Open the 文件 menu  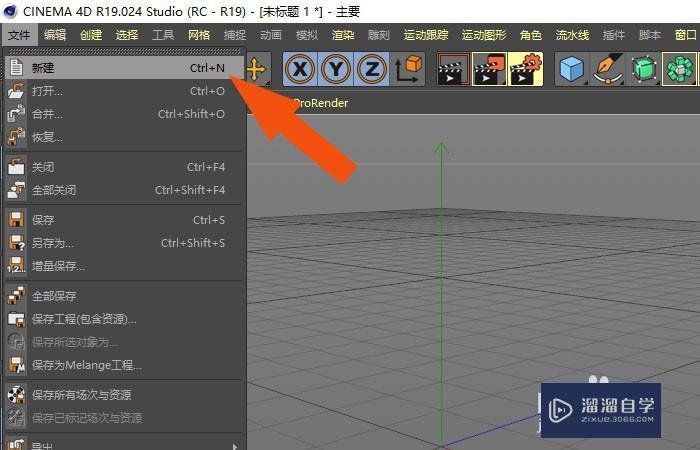click(x=19, y=35)
